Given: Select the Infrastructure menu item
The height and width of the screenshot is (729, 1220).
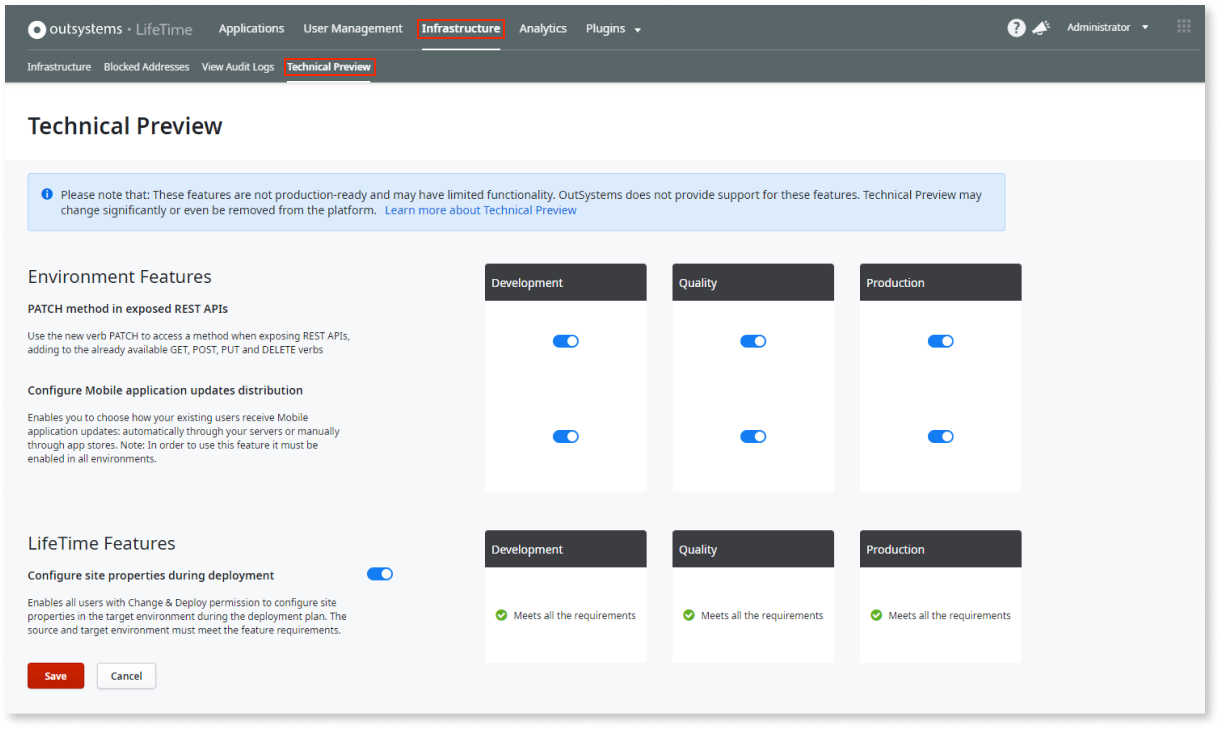Looking at the screenshot, I should click(x=460, y=28).
